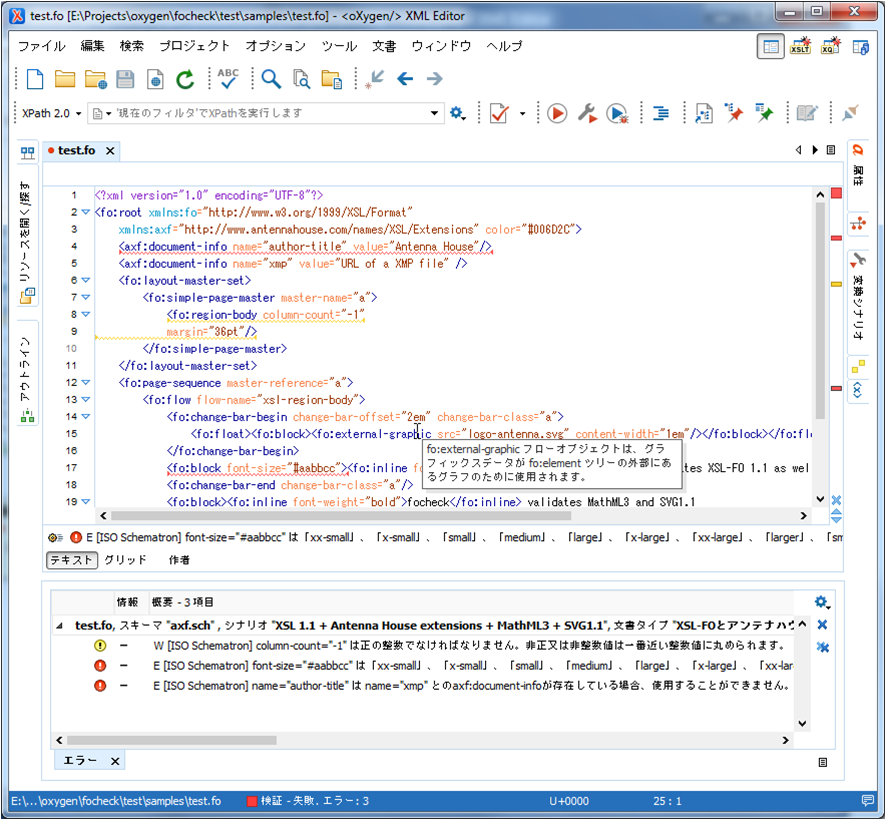This screenshot has width=886, height=820.
Task: Open the XPath 2.0 version dropdown
Action: pyautogui.click(x=51, y=113)
